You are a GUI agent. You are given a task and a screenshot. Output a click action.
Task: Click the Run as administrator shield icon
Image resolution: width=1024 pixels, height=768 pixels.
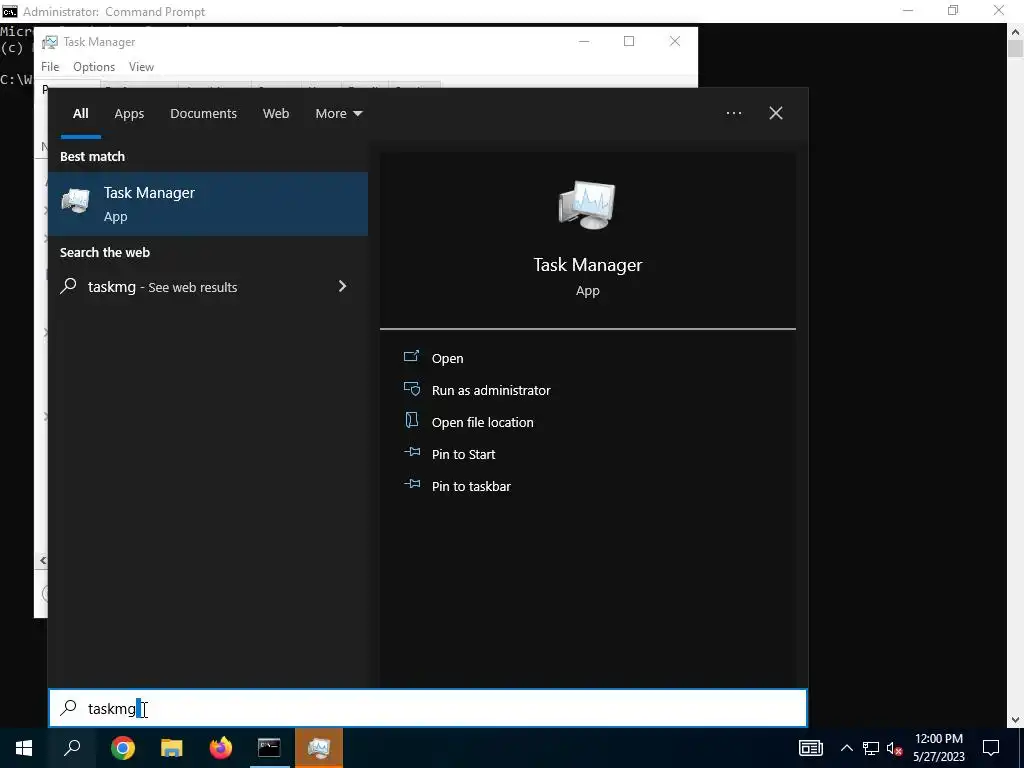tap(411, 389)
